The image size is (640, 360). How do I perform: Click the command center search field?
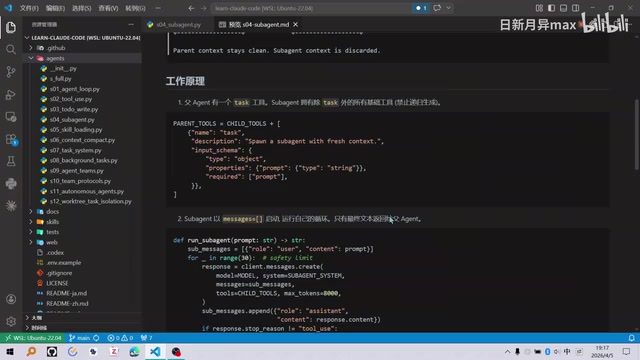click(x=312, y=8)
